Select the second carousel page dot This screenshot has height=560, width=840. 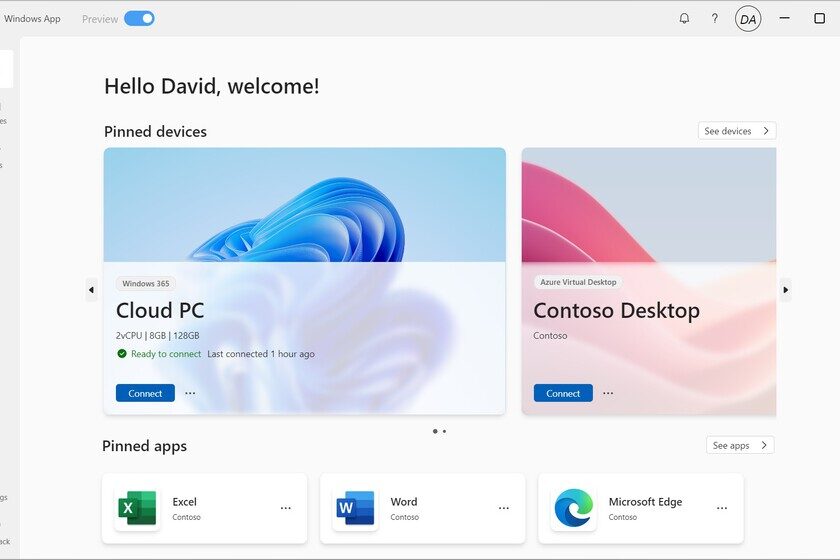444,431
